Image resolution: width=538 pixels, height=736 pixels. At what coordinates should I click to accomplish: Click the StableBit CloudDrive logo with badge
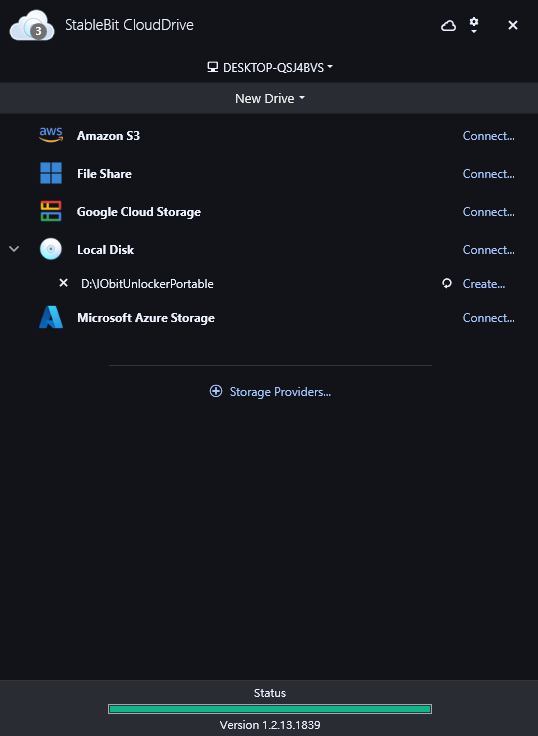pos(32,25)
